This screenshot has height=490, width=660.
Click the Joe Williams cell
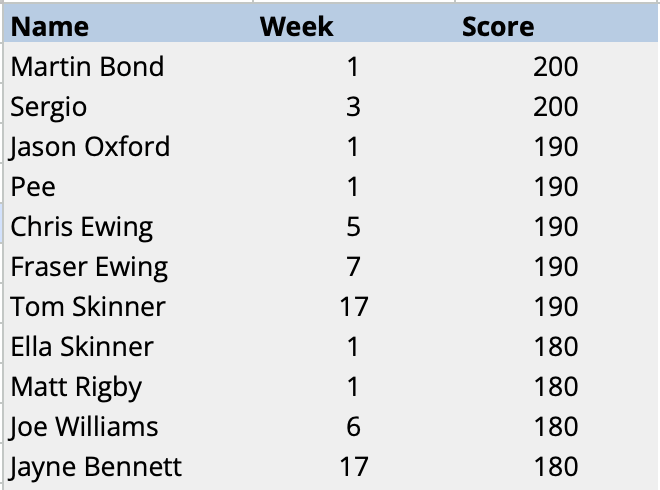(85, 426)
